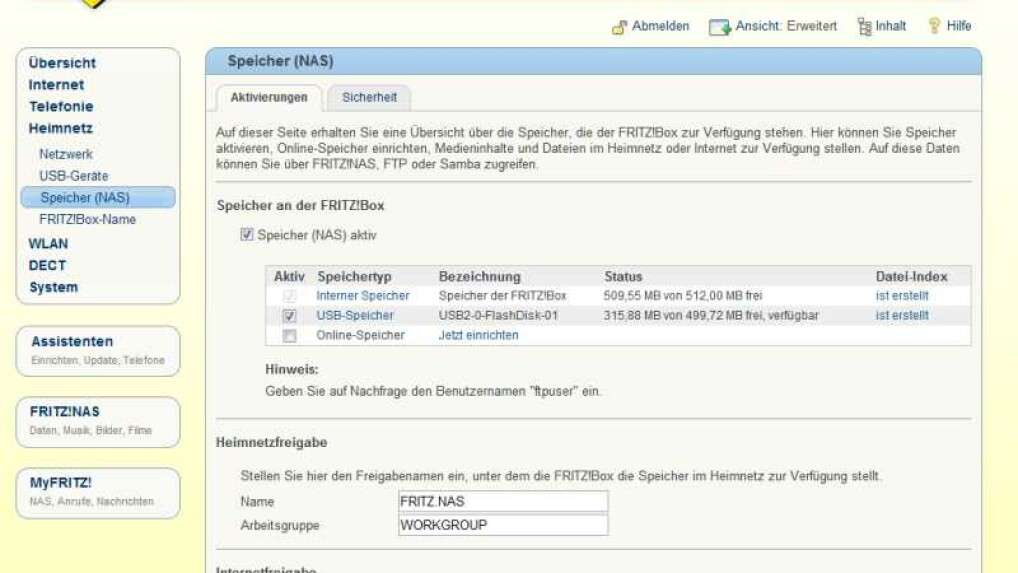
Task: Expand the Internet menu section
Action: pos(56,85)
